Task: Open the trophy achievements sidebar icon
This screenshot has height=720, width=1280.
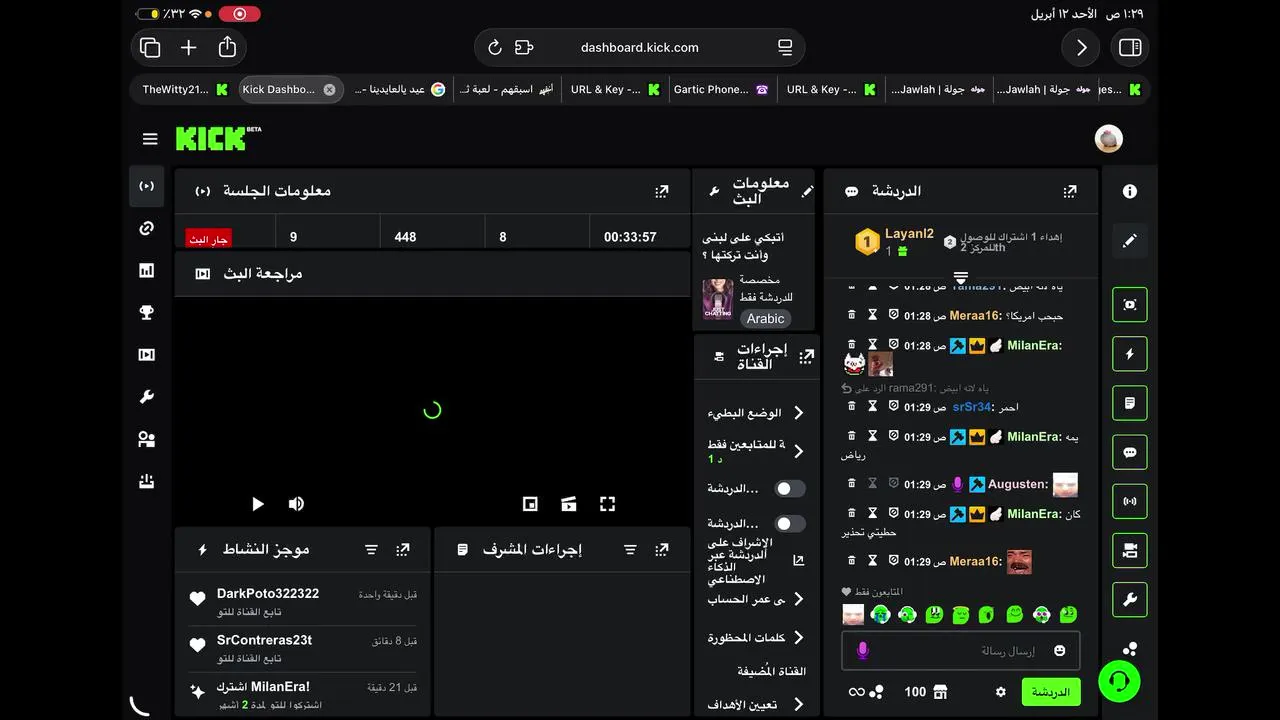Action: [147, 312]
